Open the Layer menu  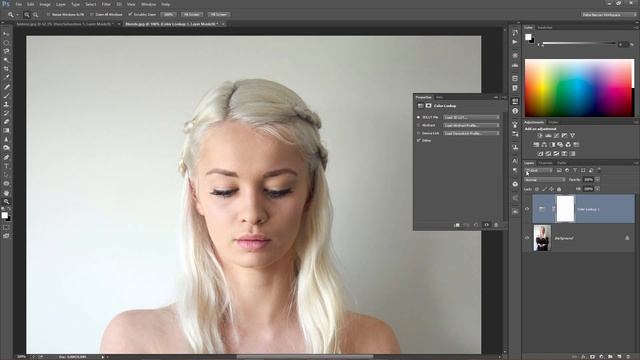coord(60,4)
